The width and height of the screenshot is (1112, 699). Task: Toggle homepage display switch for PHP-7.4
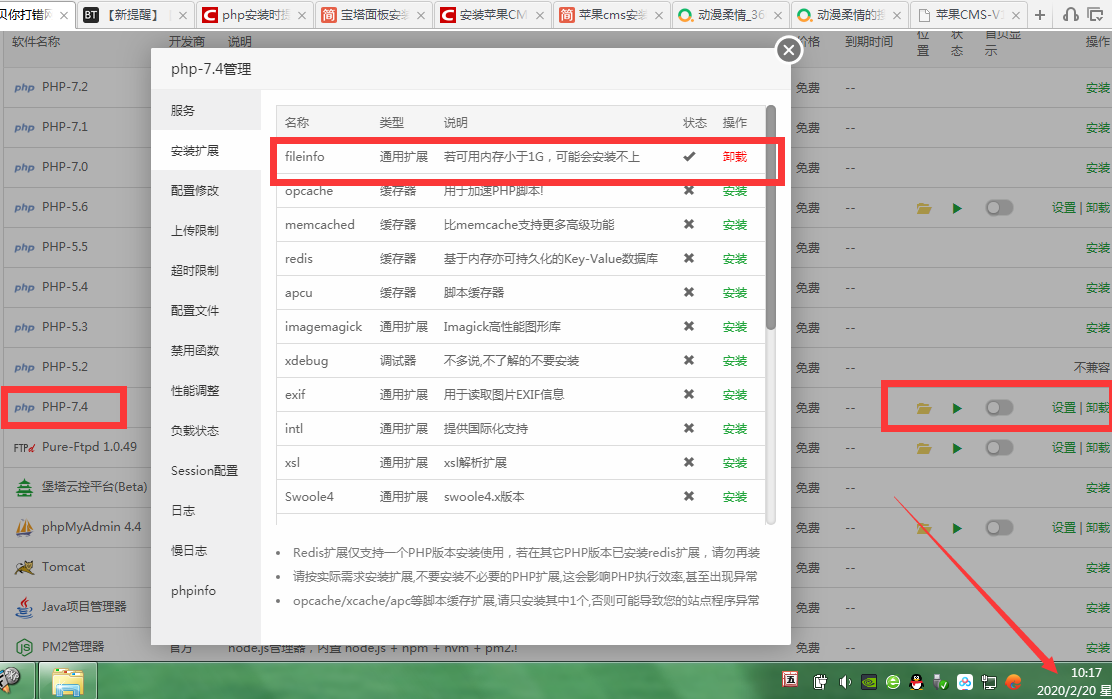[x=998, y=408]
